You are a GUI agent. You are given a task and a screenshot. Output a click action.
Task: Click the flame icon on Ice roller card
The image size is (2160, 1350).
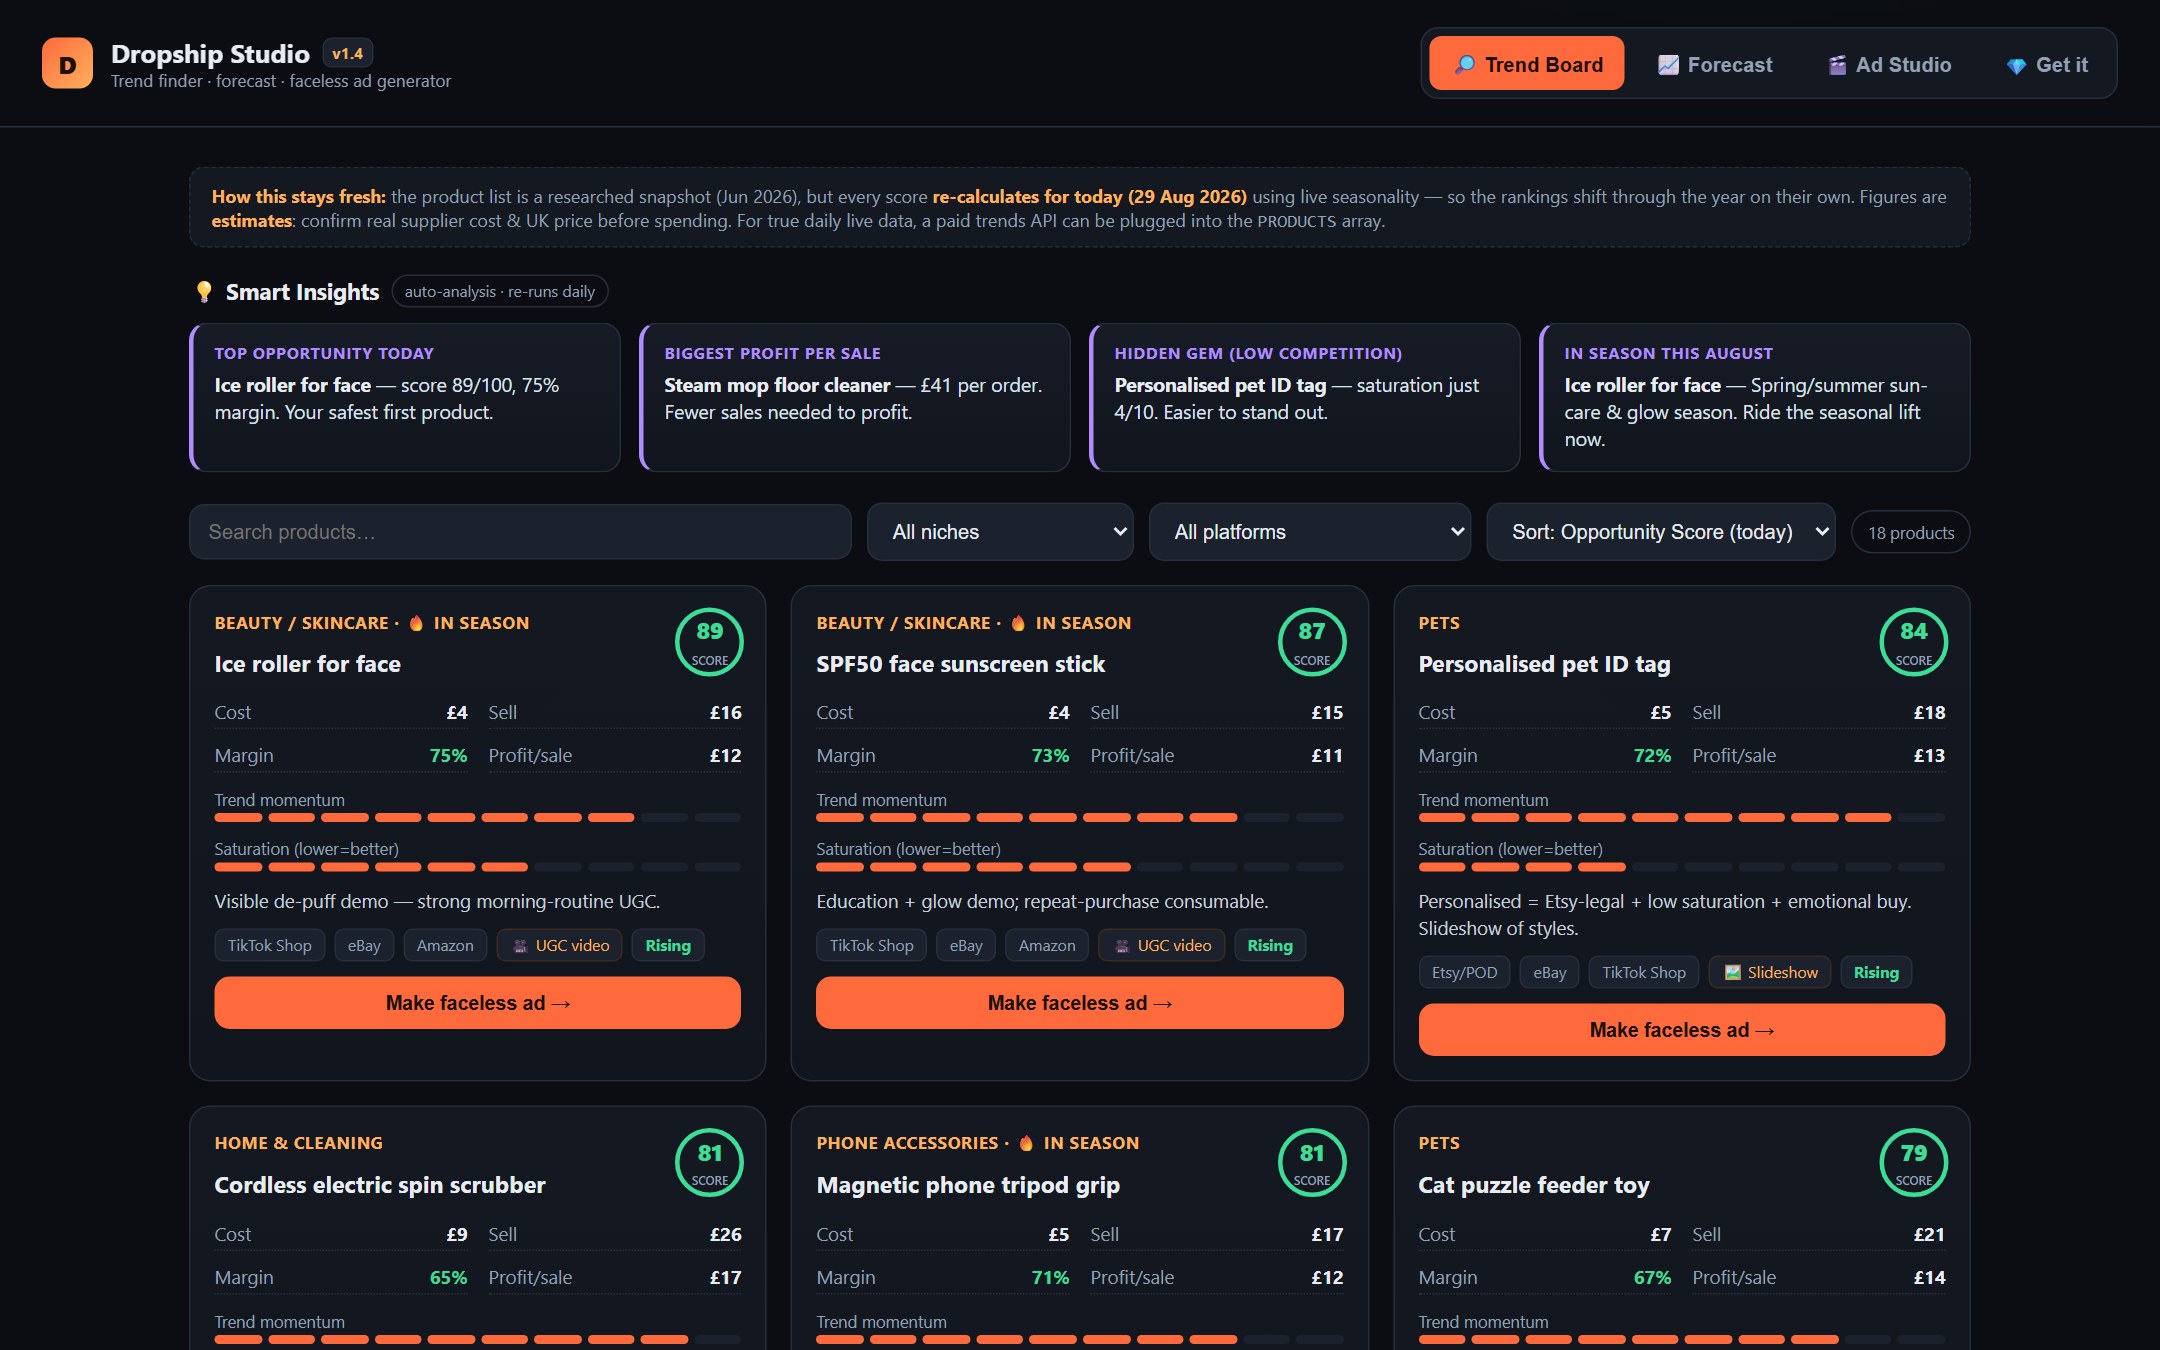coord(416,623)
